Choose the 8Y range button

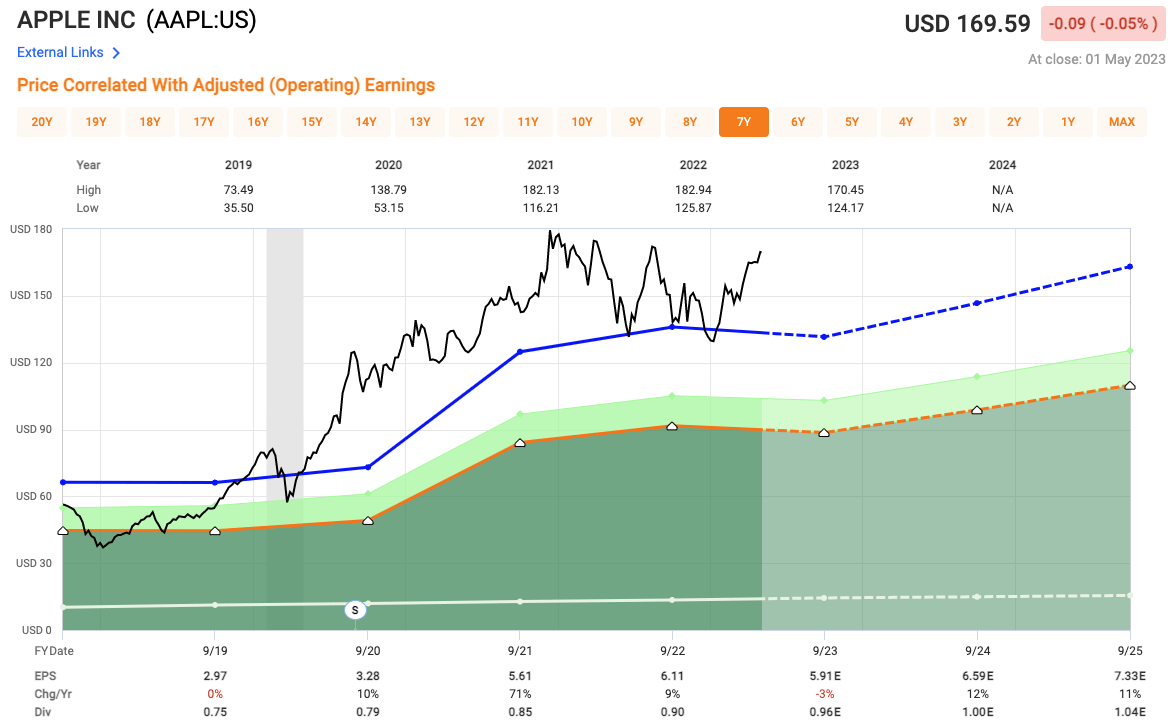(x=689, y=121)
